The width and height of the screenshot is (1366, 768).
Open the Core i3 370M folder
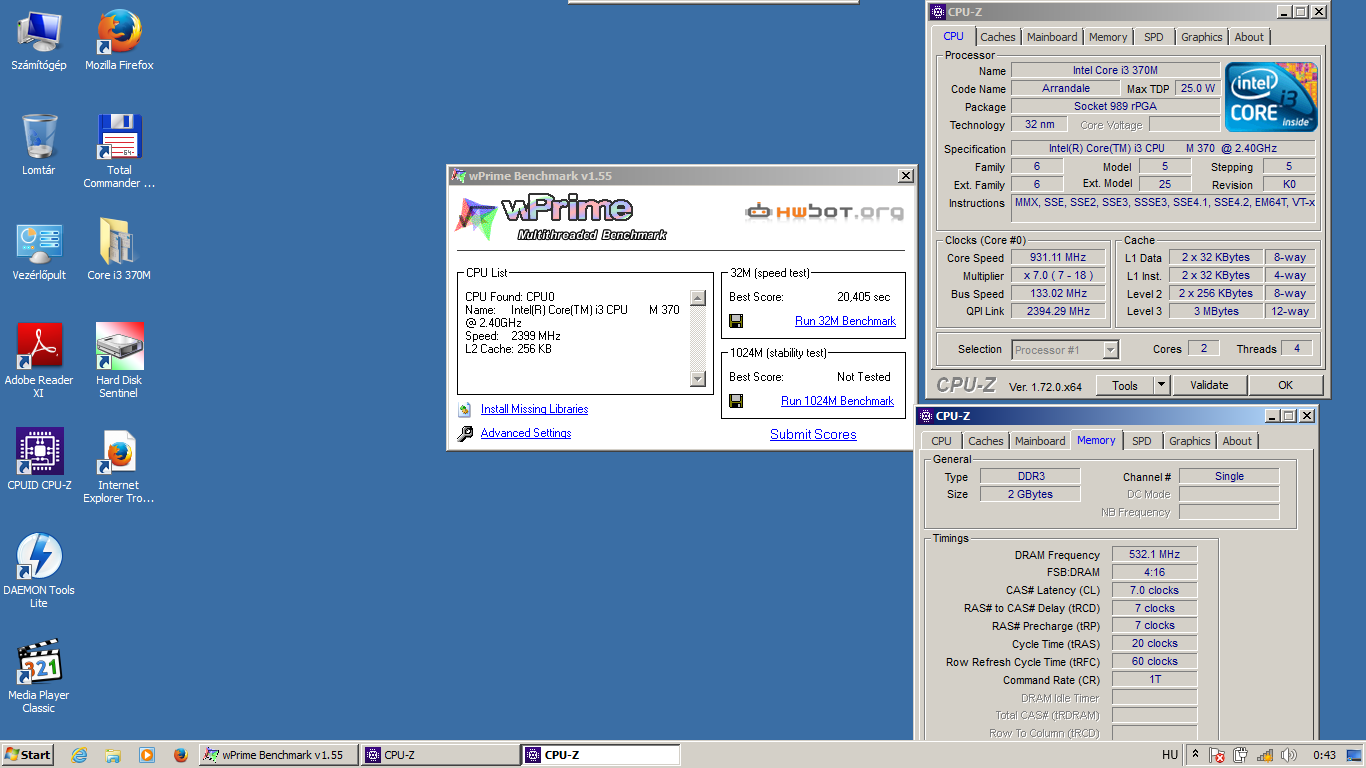click(119, 251)
